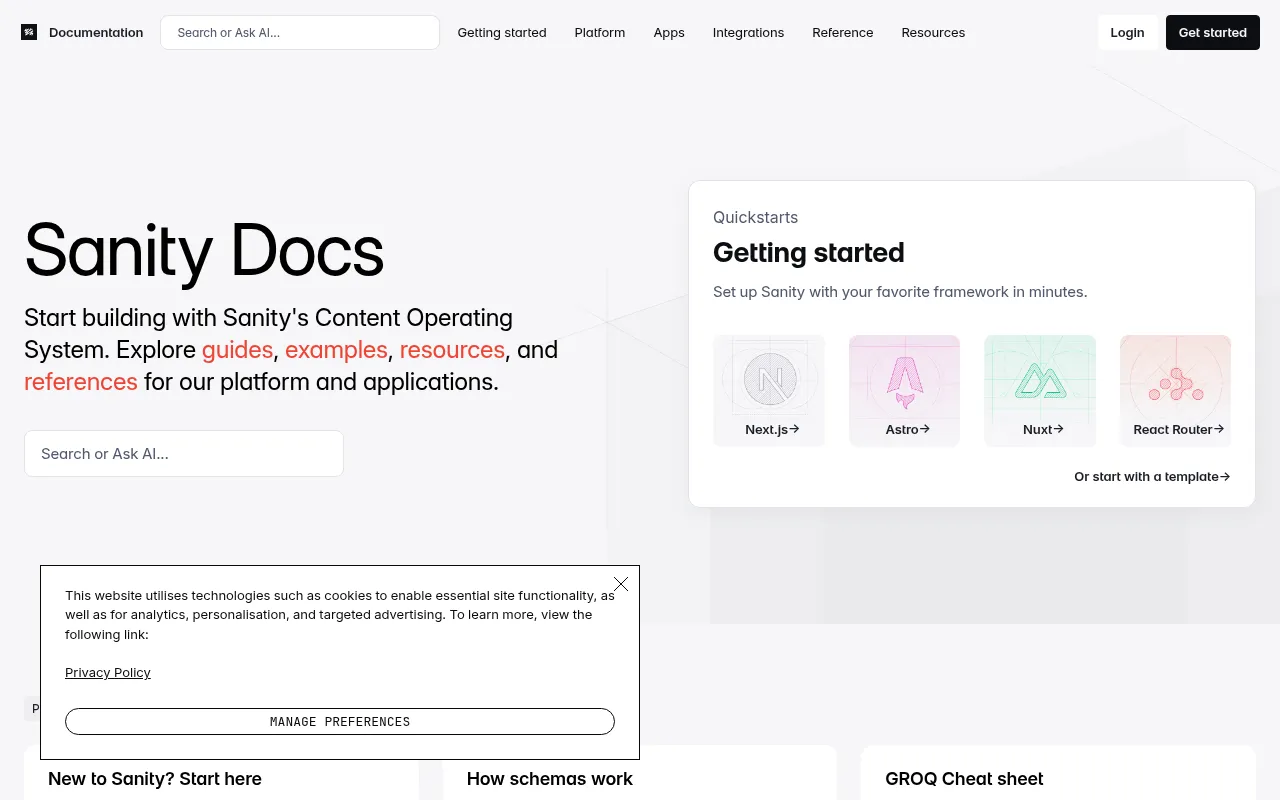Open the Integrations menu
This screenshot has height=800, width=1280.
pos(748,32)
